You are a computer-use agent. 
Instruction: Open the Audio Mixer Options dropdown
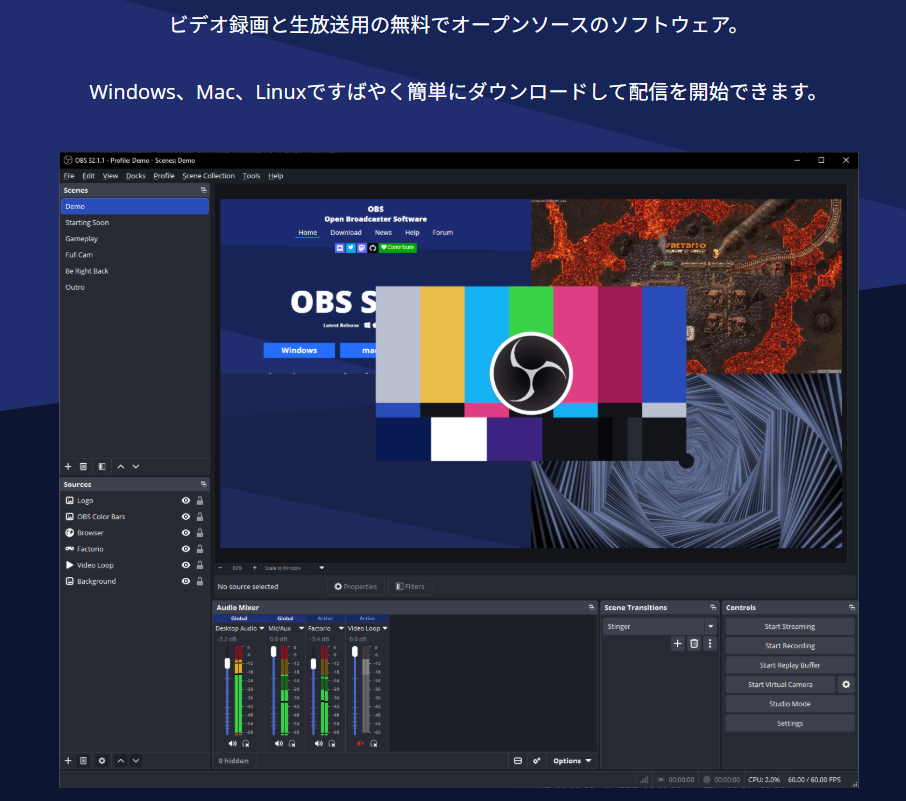click(572, 761)
